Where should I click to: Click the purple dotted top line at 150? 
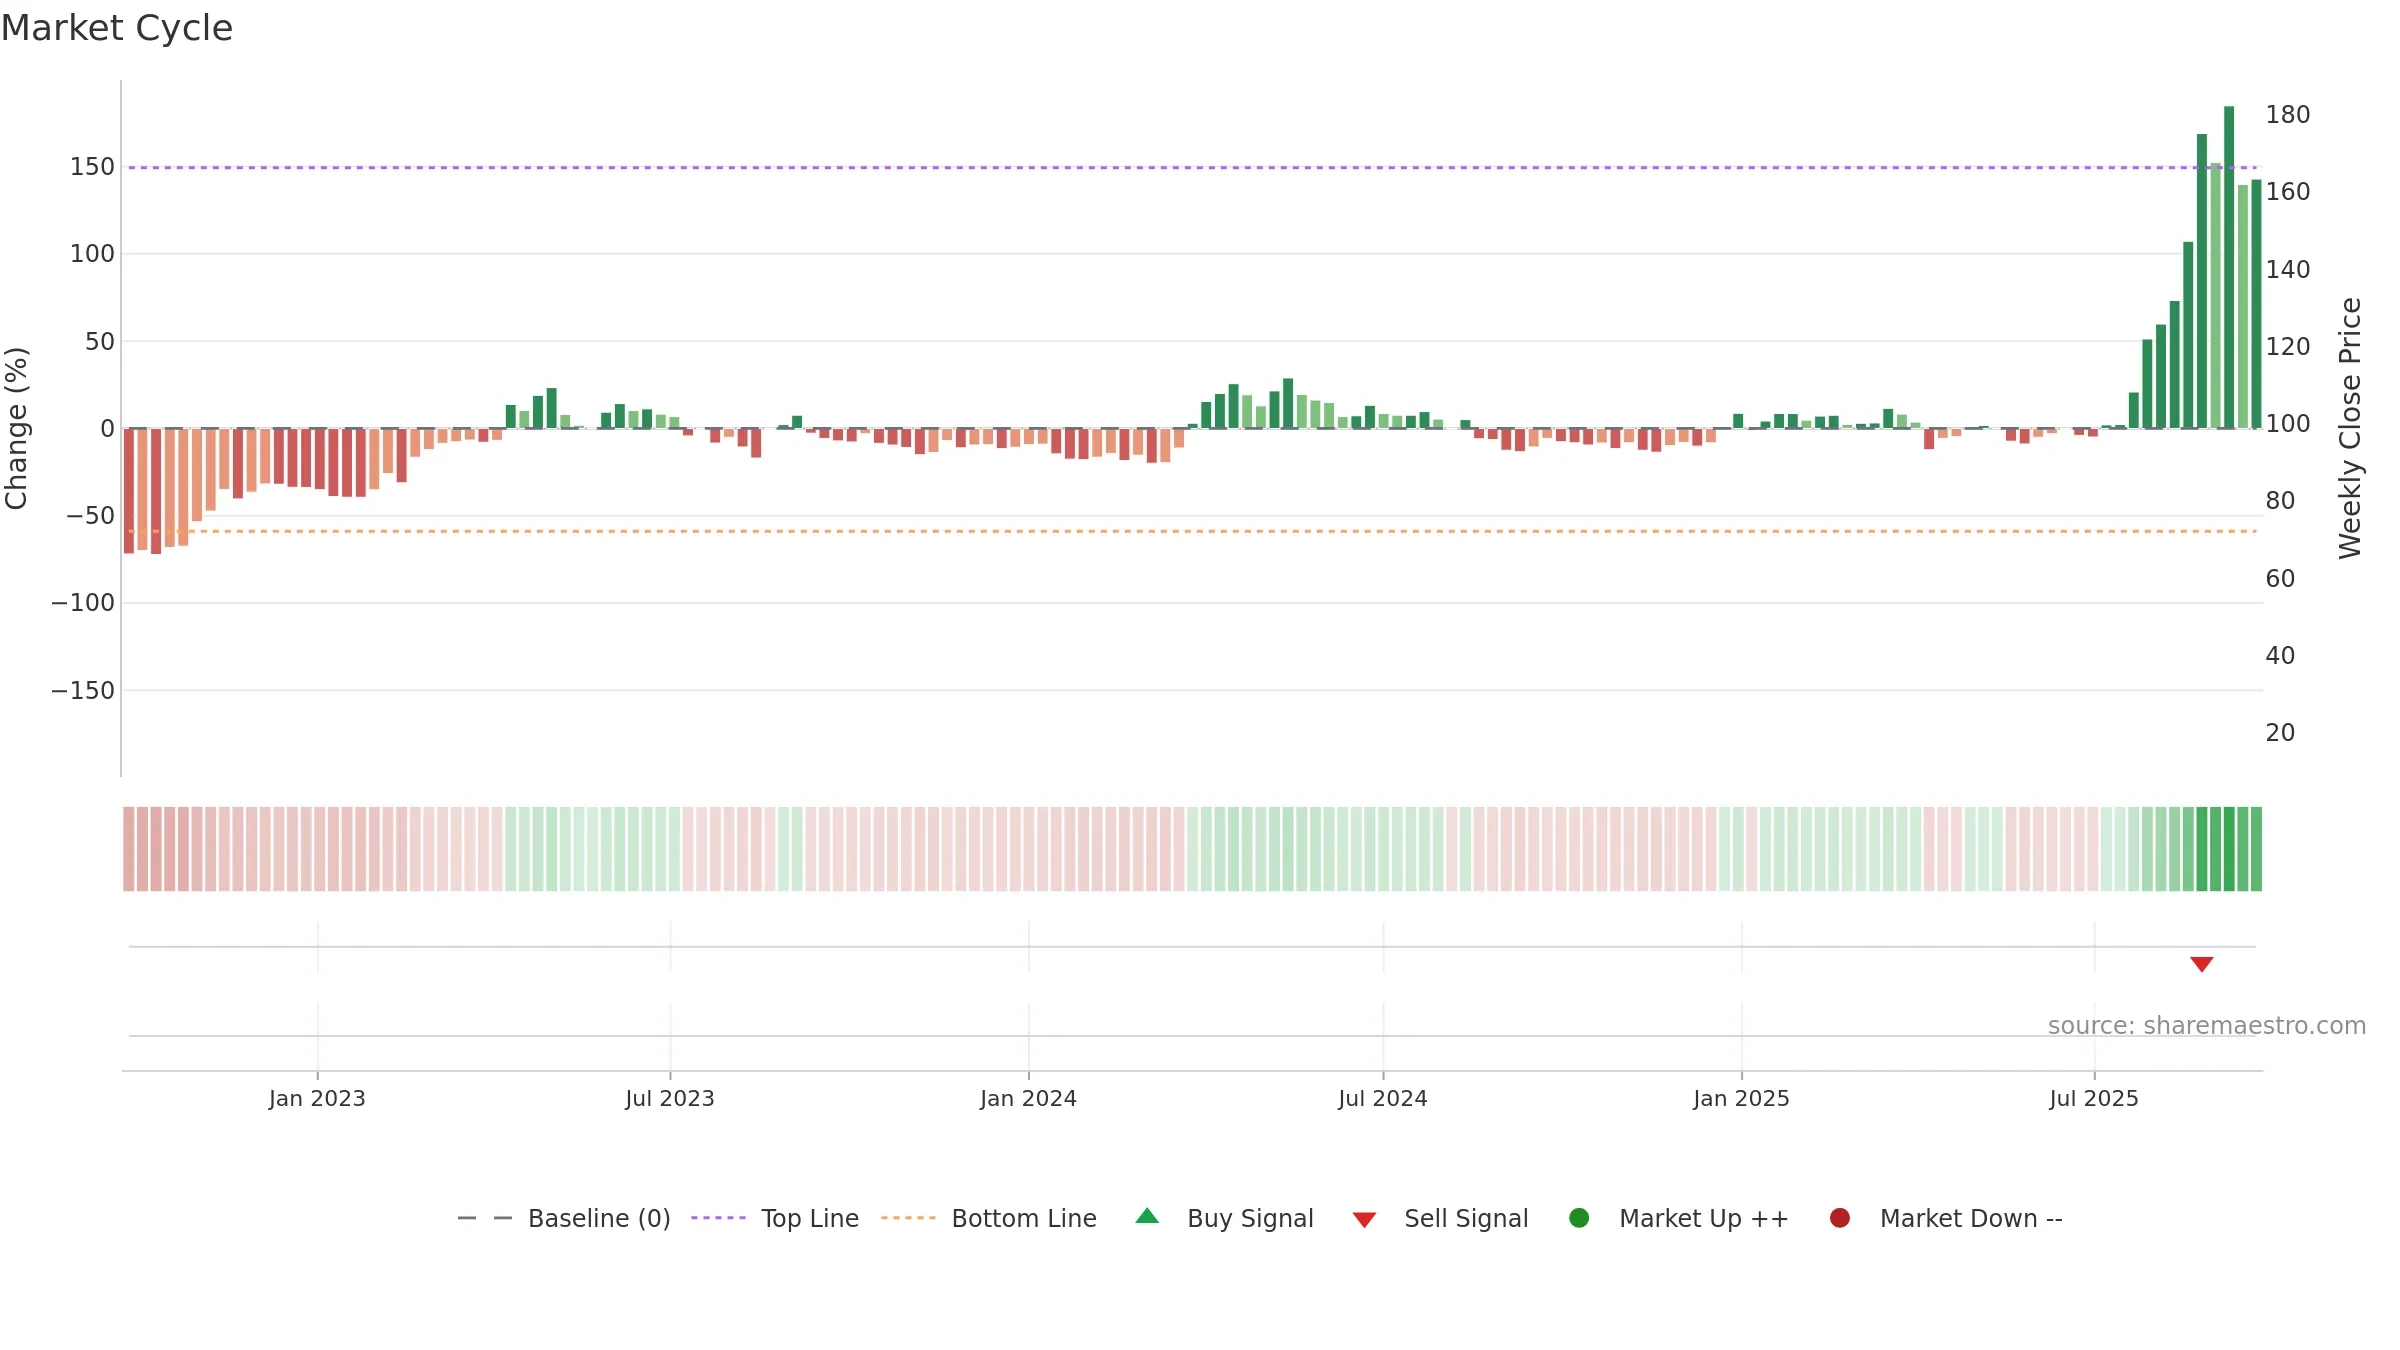(1192, 168)
